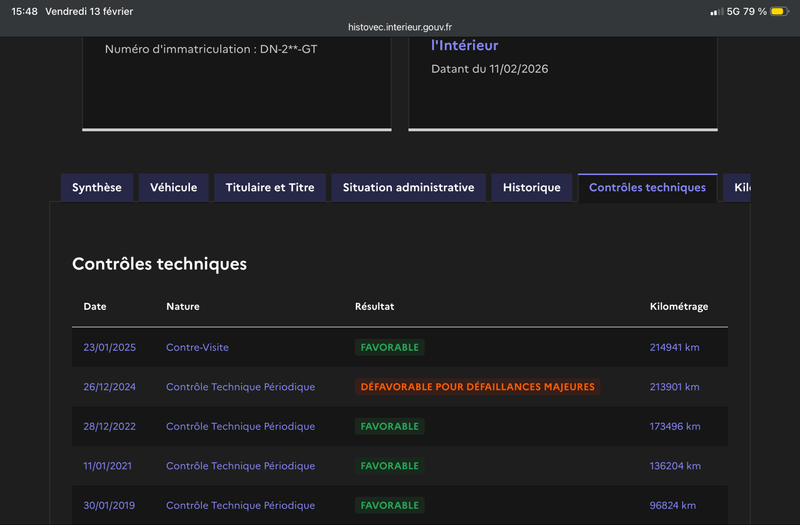Click the Favorable badge for 11/01/2021

(389, 466)
